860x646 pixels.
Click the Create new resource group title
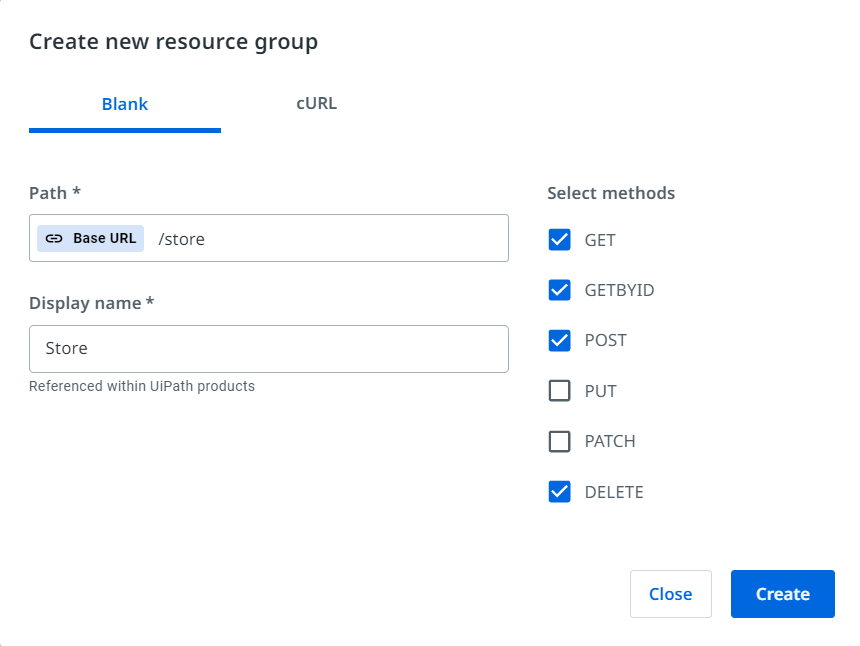(x=173, y=42)
